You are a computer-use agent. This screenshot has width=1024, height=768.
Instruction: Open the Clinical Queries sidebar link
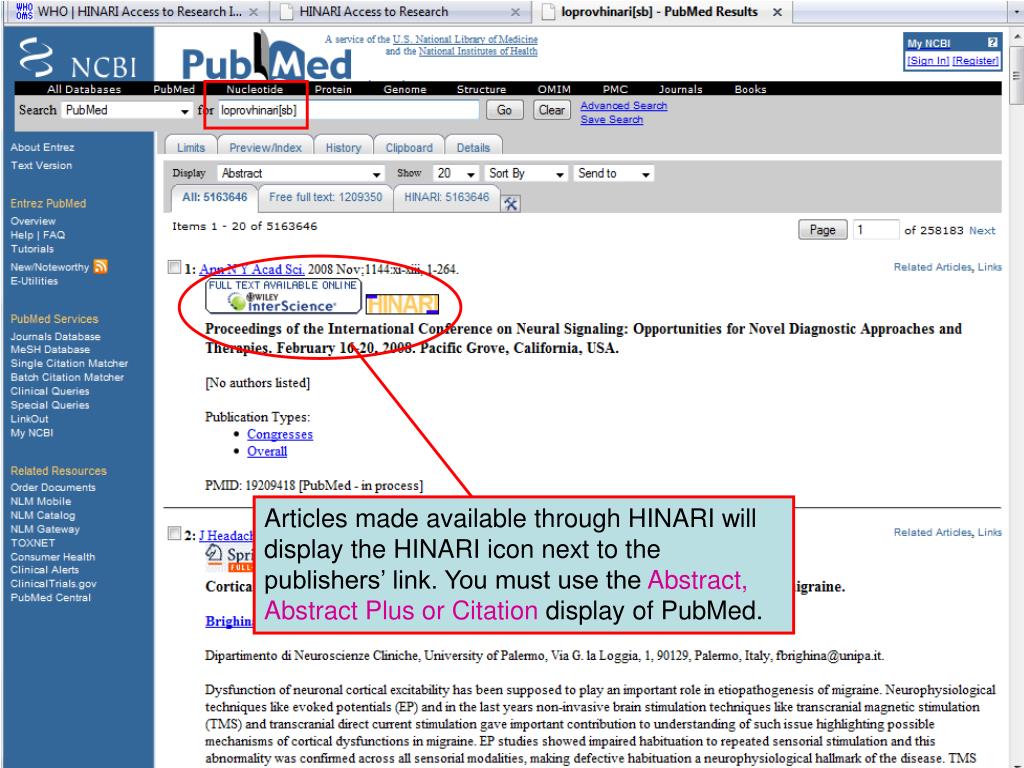(x=50, y=391)
